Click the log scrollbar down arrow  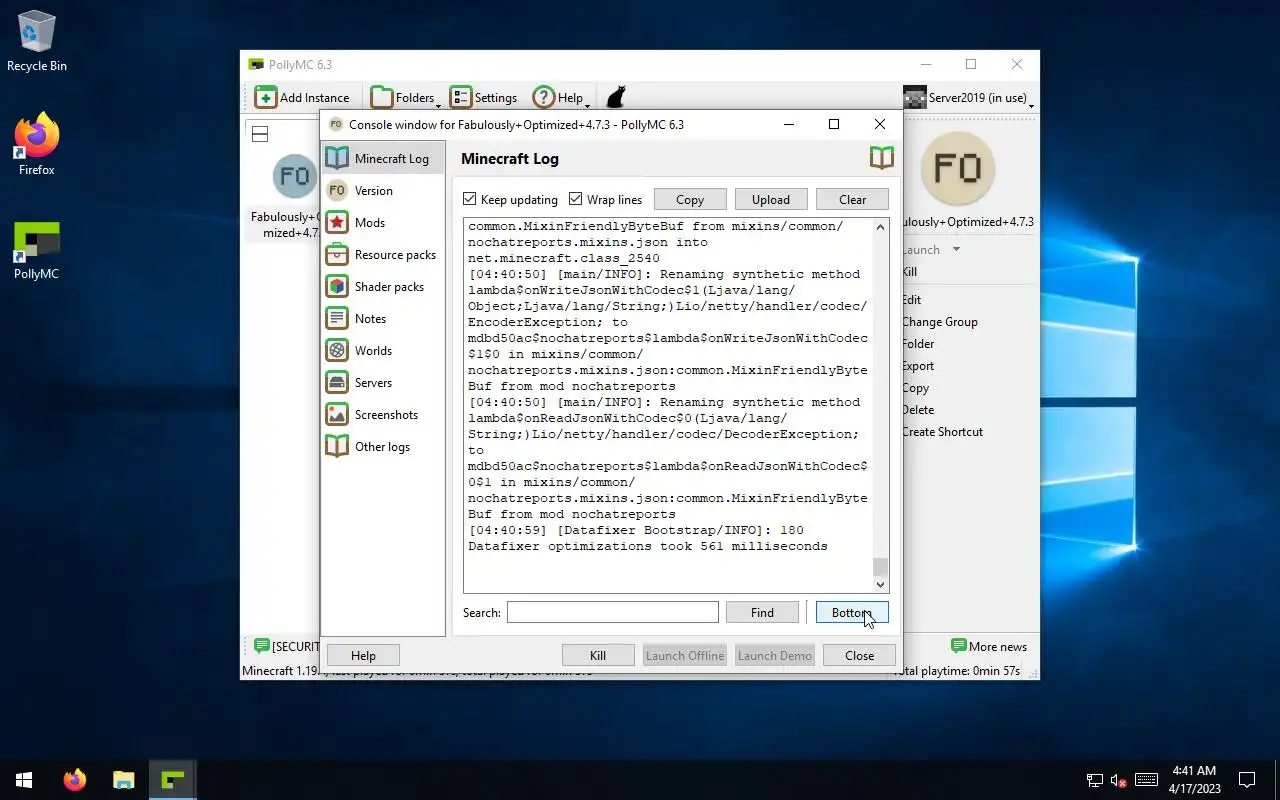coord(880,584)
